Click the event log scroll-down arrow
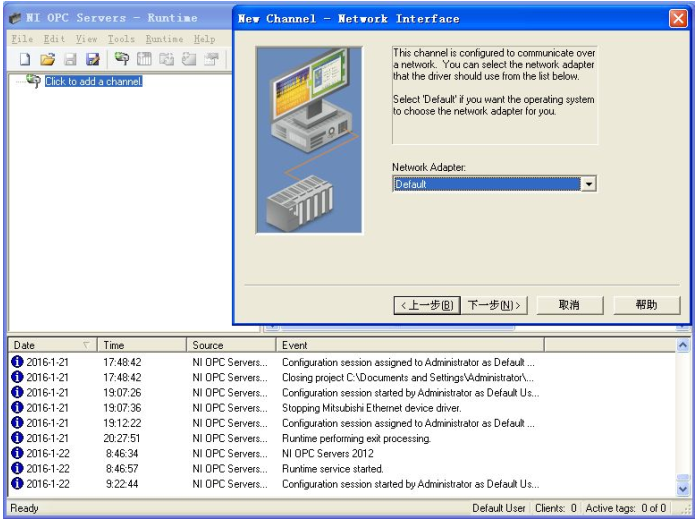695x520 pixels. click(x=683, y=489)
